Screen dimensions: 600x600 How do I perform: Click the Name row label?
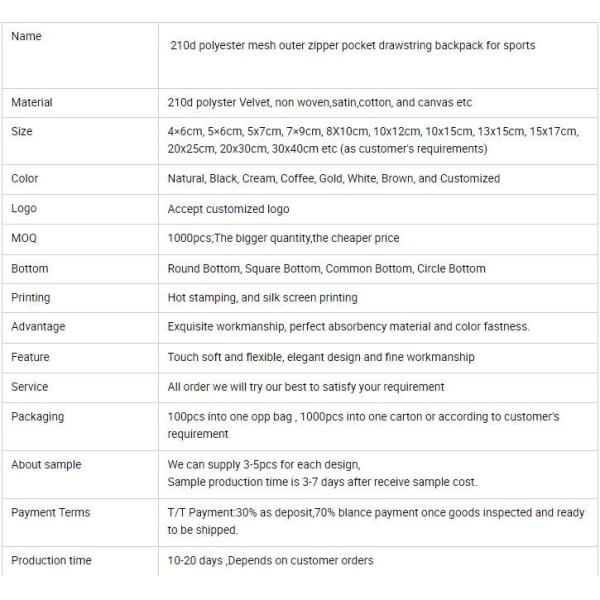click(x=26, y=37)
